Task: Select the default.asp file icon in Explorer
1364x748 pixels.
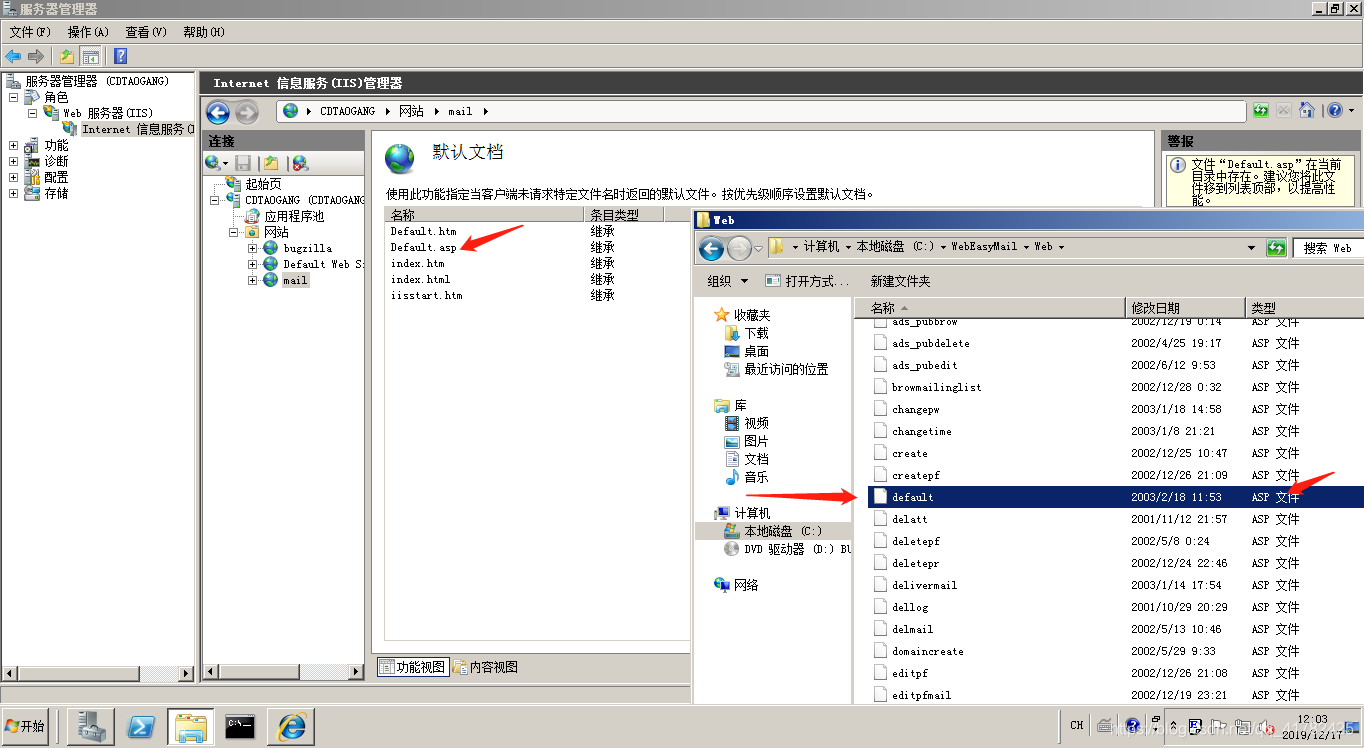Action: 880,497
